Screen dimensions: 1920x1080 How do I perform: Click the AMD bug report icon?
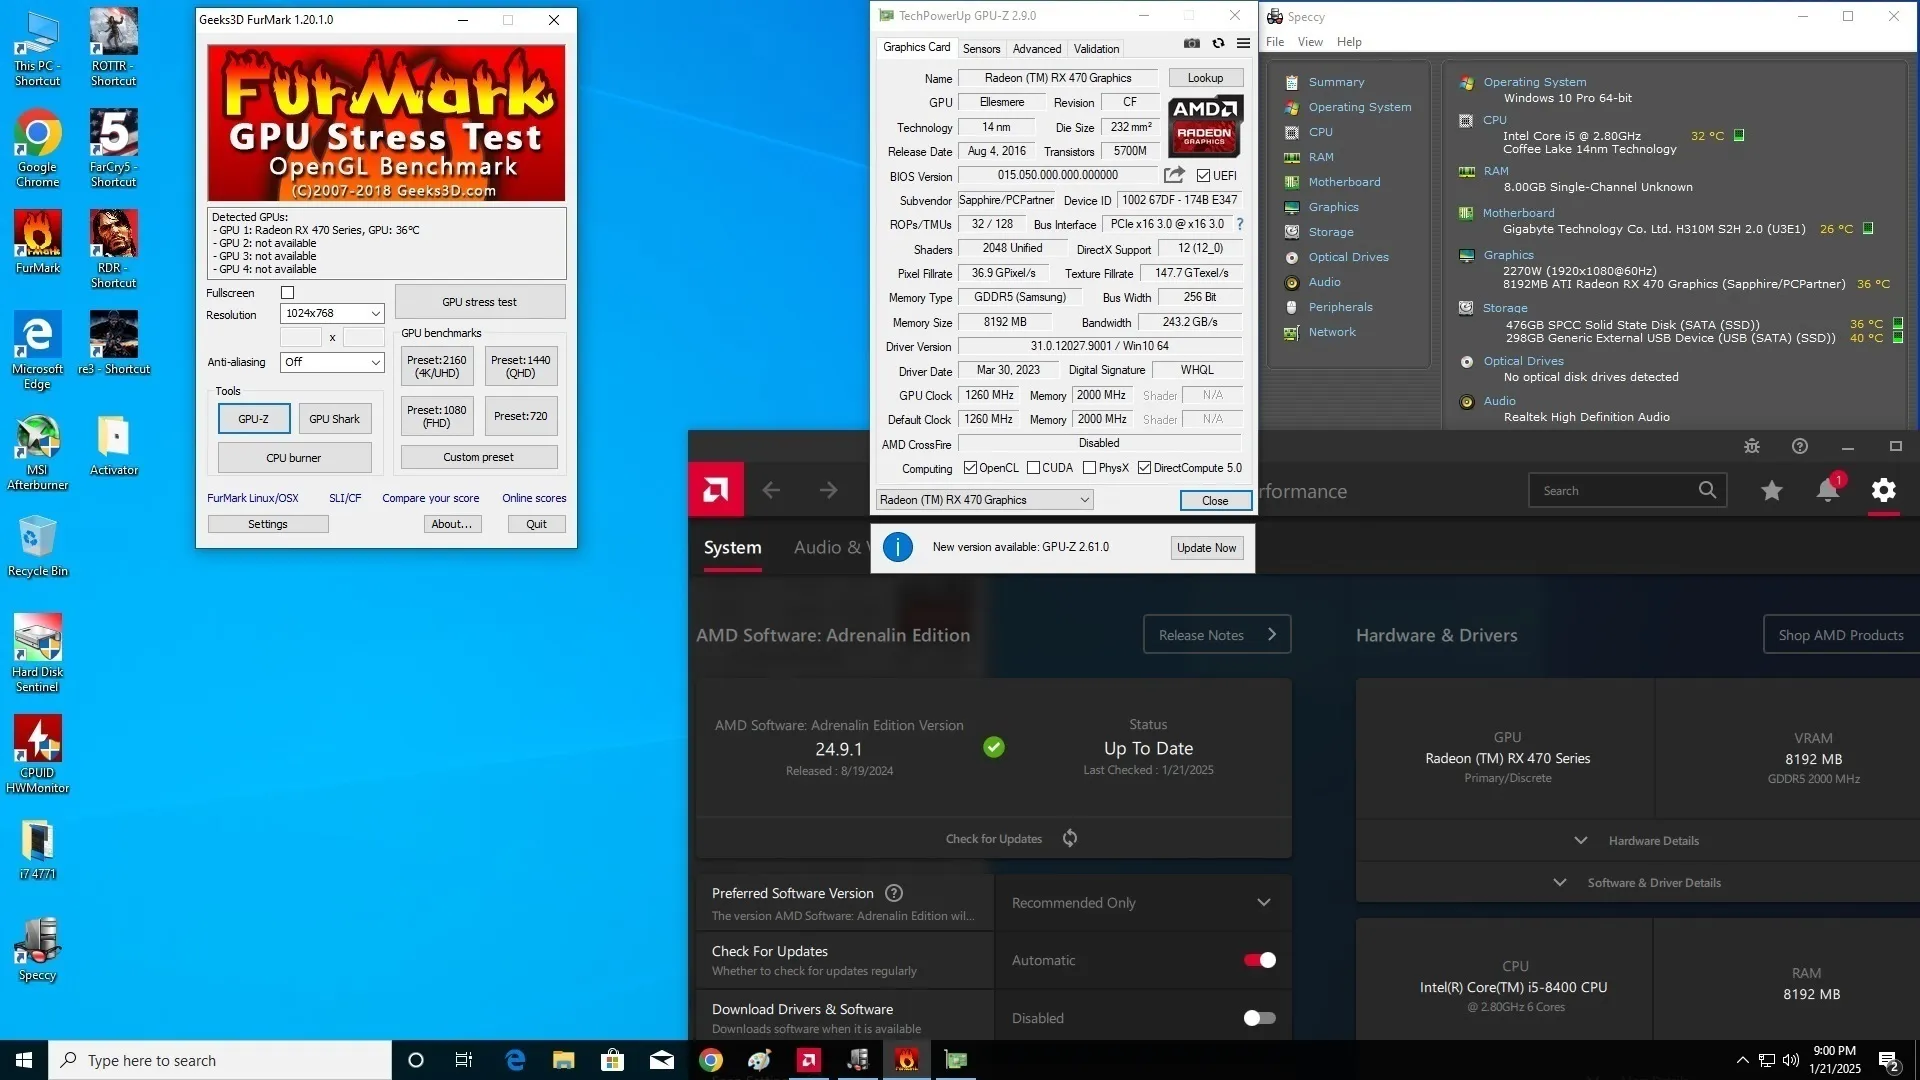click(x=1752, y=446)
